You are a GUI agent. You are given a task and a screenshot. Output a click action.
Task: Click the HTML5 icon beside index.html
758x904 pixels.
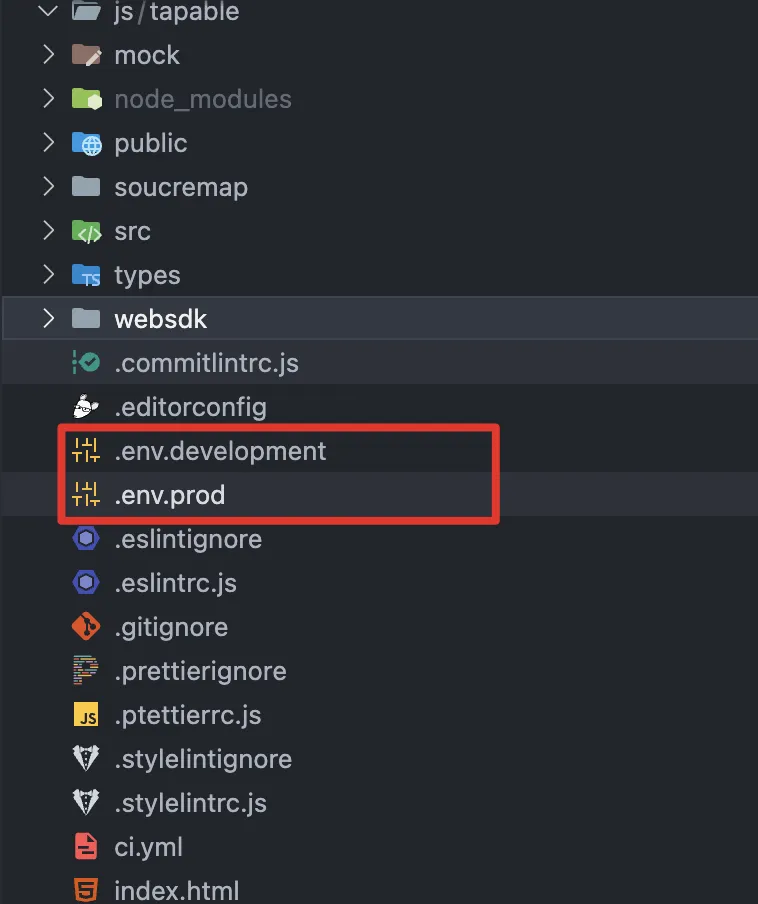[87, 890]
